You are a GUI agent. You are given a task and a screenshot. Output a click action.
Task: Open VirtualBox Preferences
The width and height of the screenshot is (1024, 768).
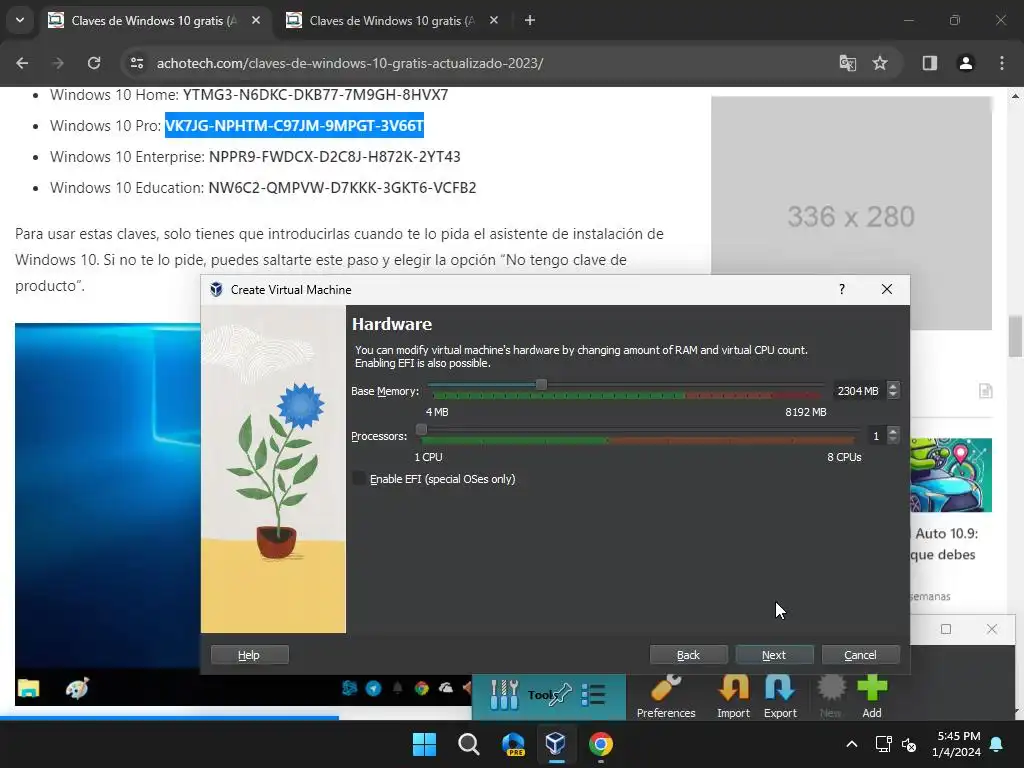[x=666, y=697]
